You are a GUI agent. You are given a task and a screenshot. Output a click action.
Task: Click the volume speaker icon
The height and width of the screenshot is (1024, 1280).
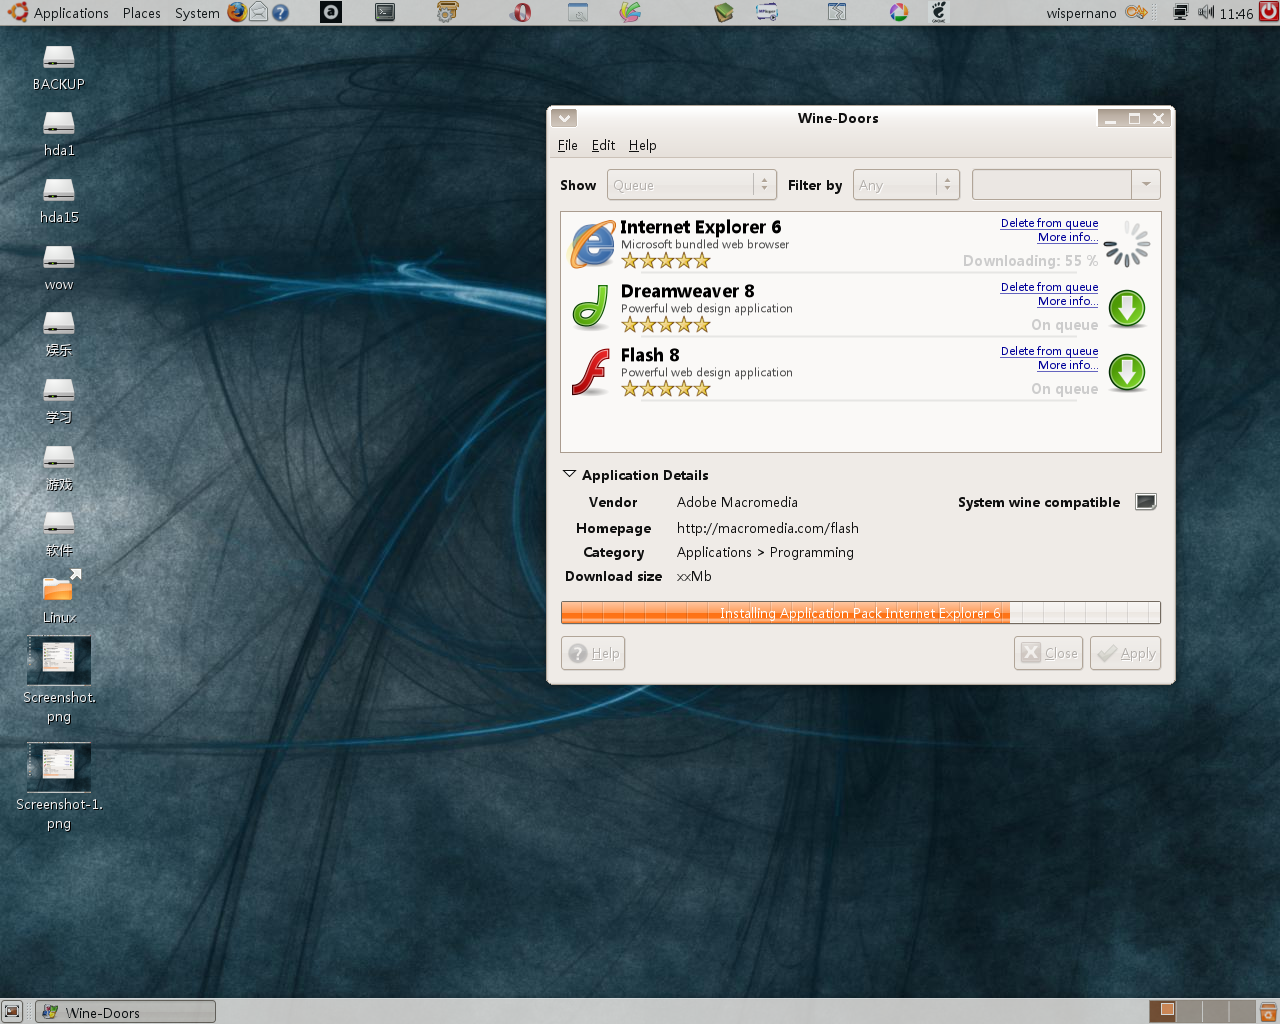(1206, 12)
